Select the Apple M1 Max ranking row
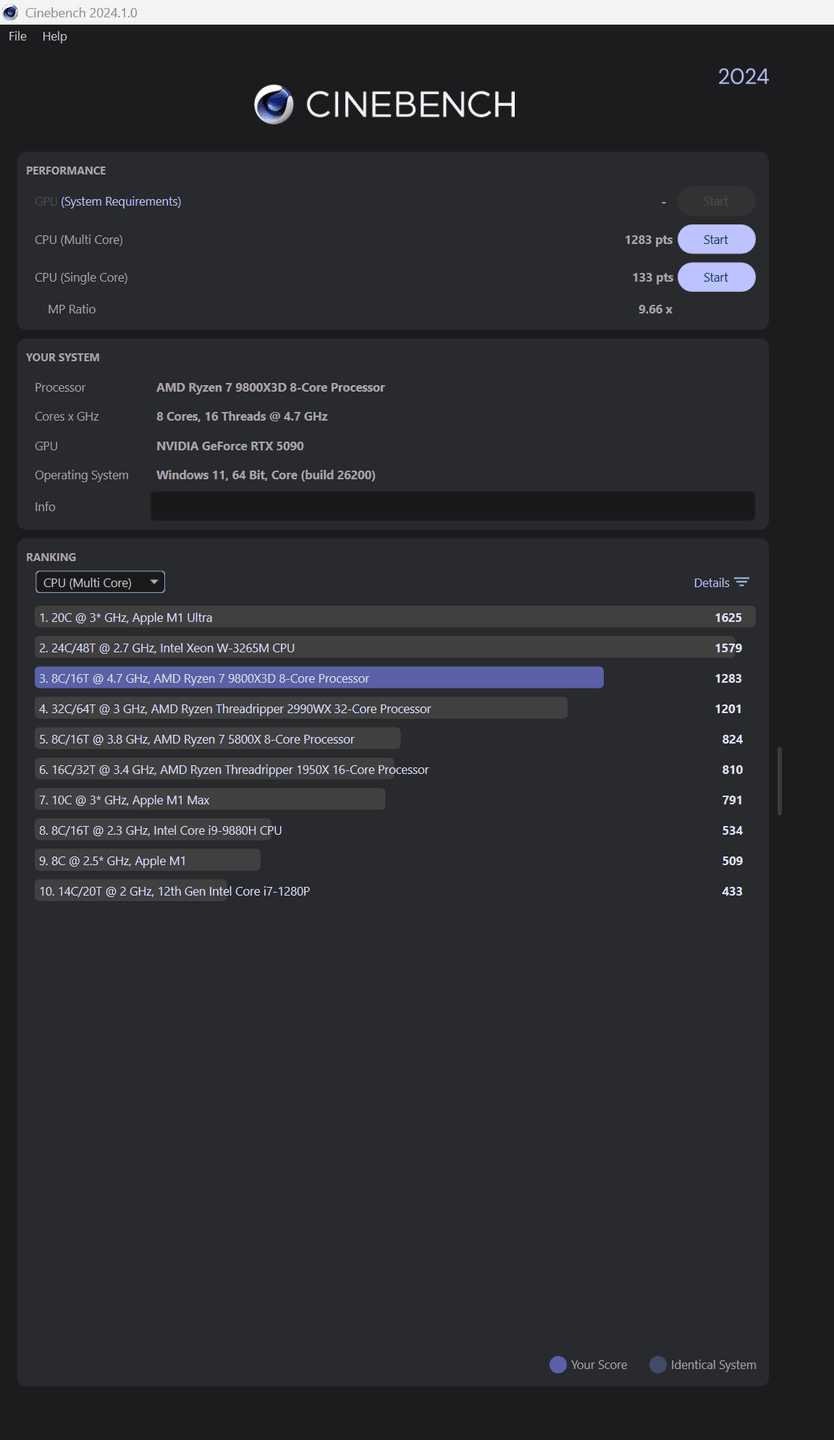834x1440 pixels. pyautogui.click(x=395, y=800)
